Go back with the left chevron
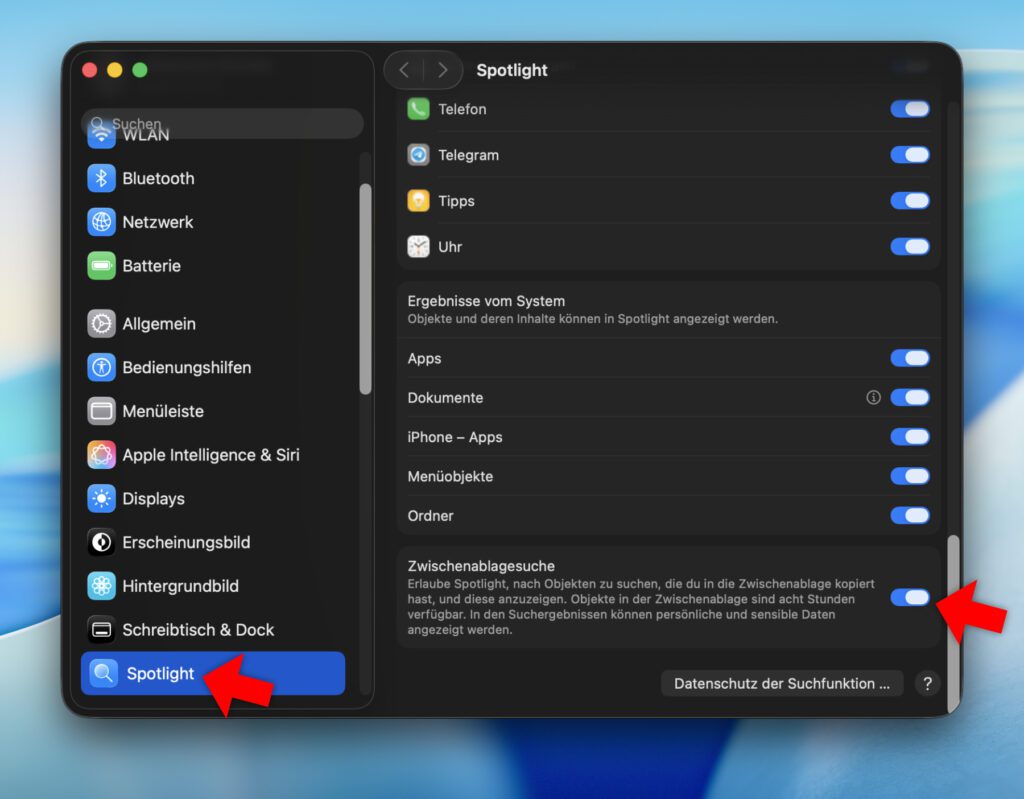 pyautogui.click(x=404, y=70)
